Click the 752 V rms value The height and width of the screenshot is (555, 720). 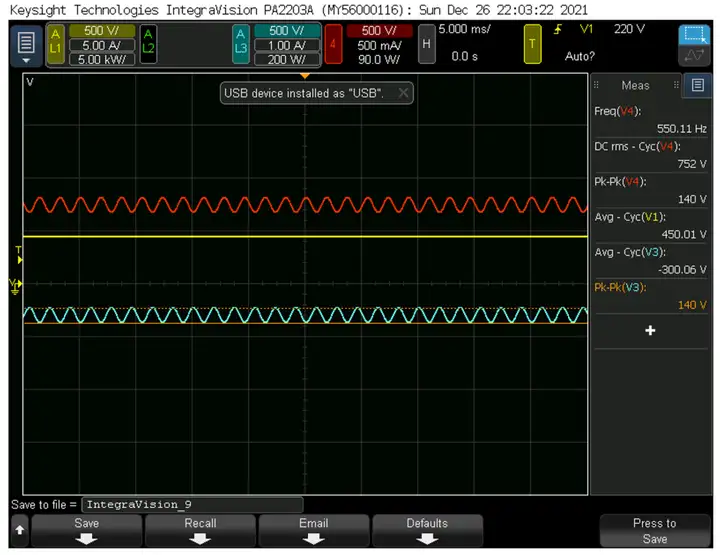(692, 164)
